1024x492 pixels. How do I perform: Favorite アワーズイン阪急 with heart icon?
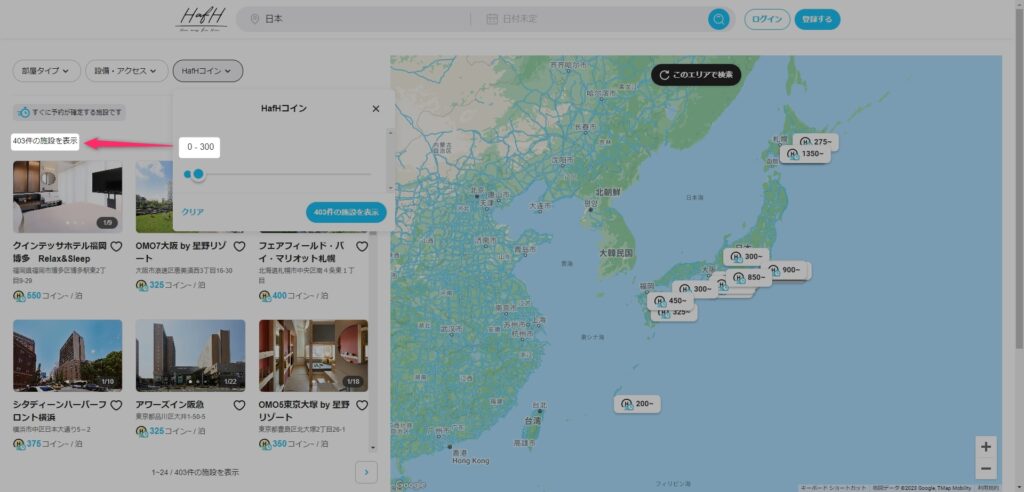click(239, 405)
